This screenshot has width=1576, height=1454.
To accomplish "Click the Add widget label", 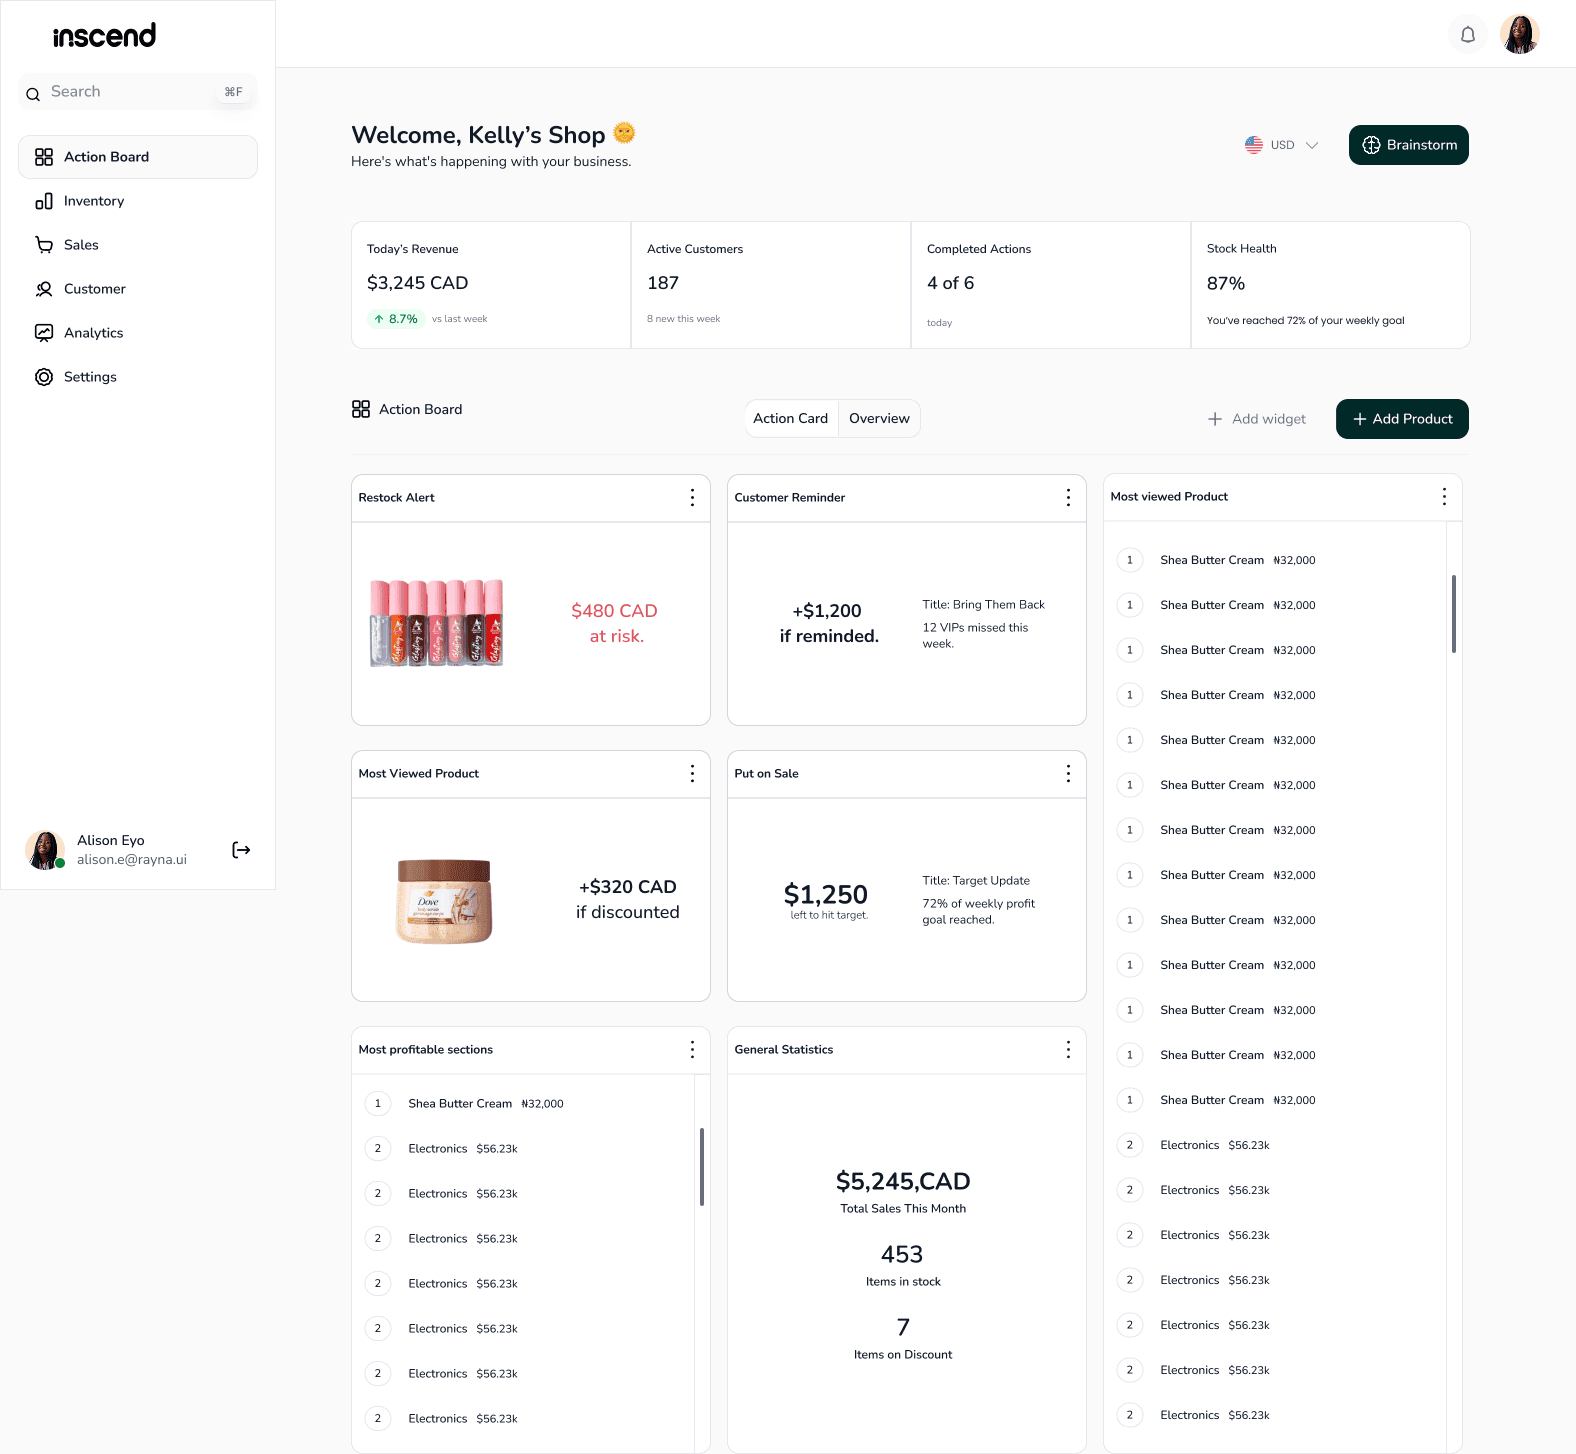I will tap(1269, 419).
